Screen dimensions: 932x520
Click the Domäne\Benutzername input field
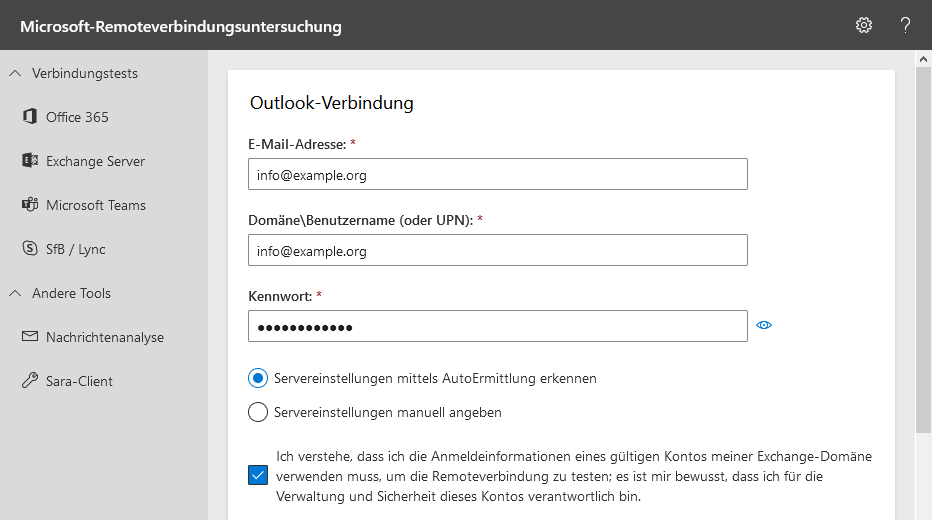point(498,250)
